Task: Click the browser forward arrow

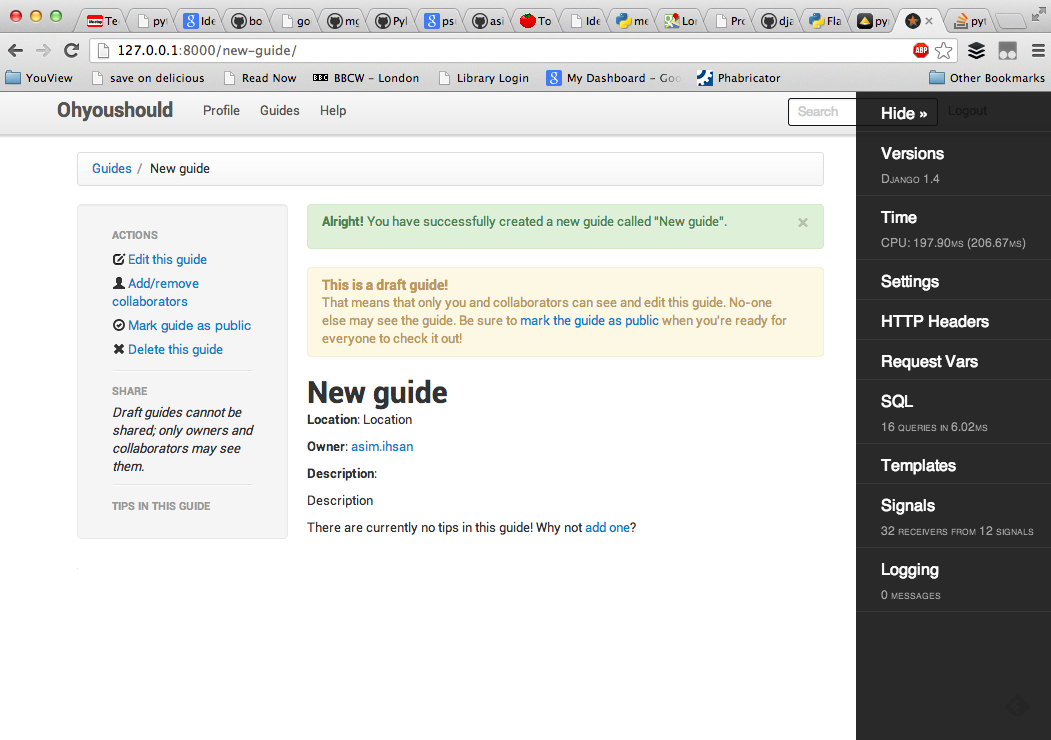Action: tap(43, 50)
